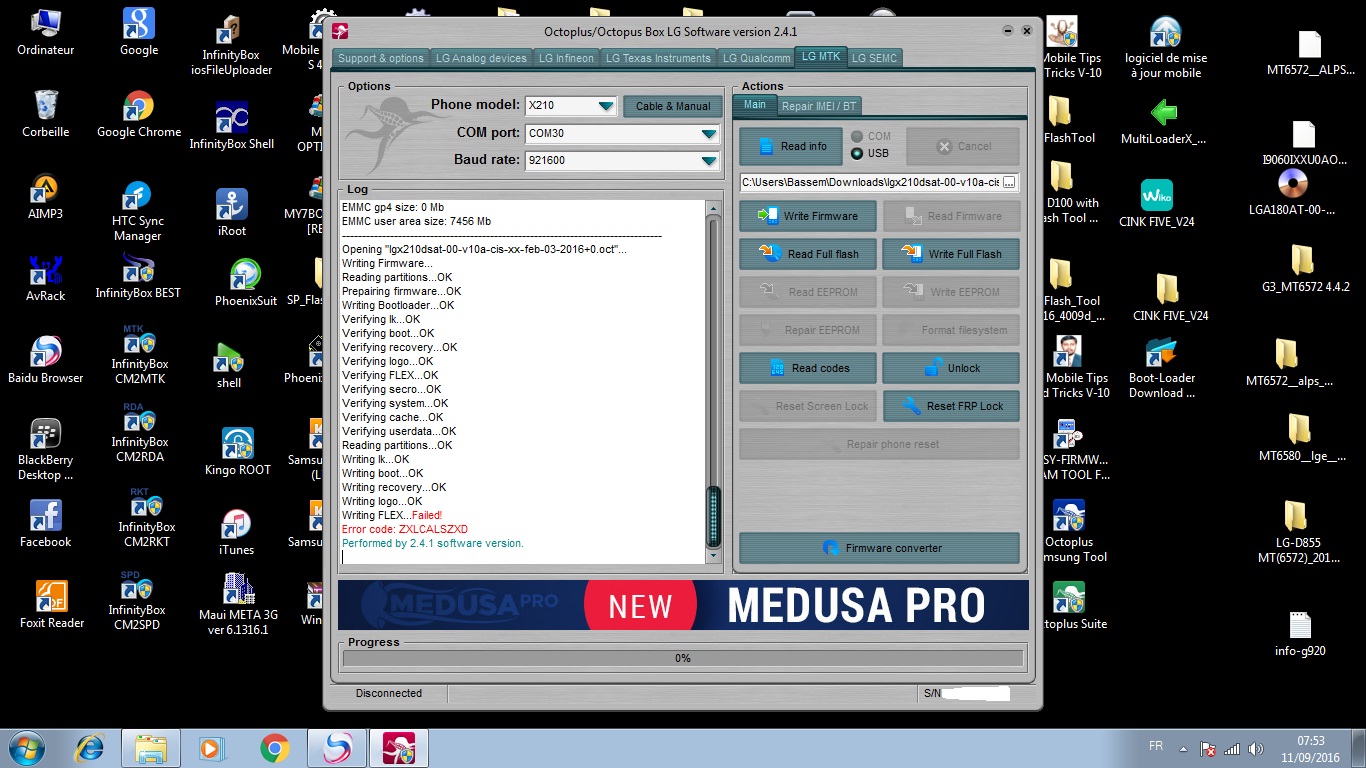Open BlackBerry Desktop shortcut icon
This screenshot has width=1366, height=768.
click(45, 450)
